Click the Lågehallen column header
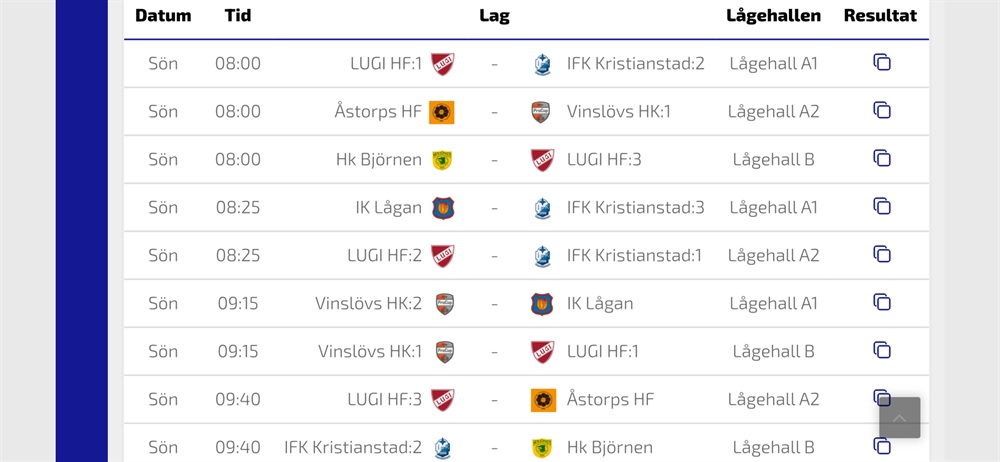The image size is (1000, 462). [773, 16]
